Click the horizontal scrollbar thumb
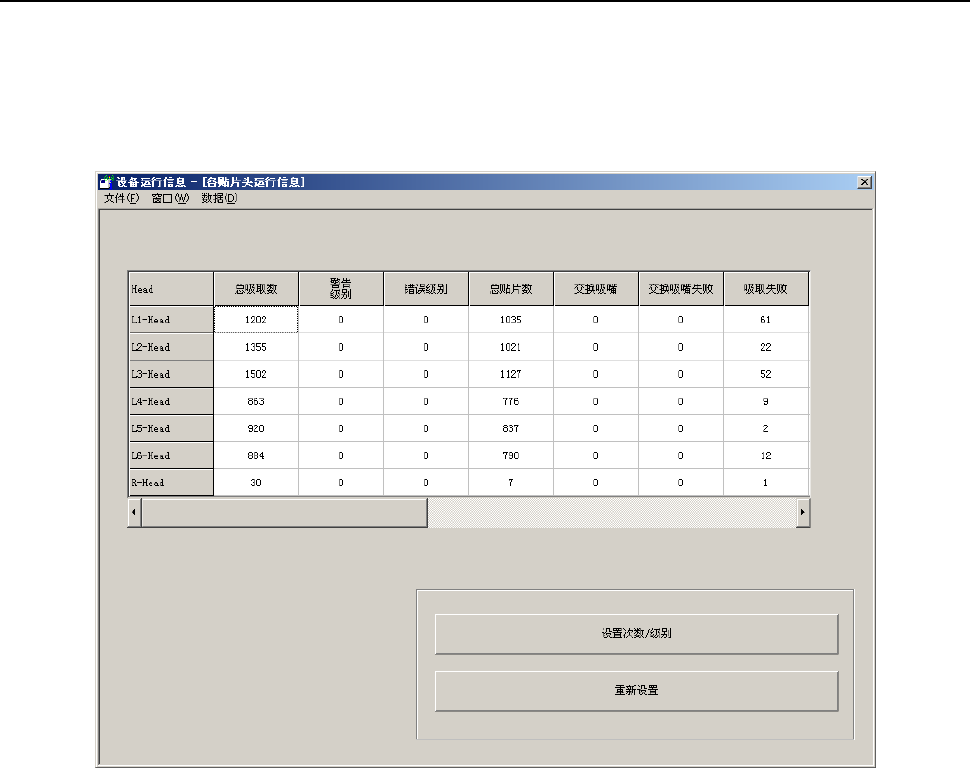 click(x=285, y=512)
